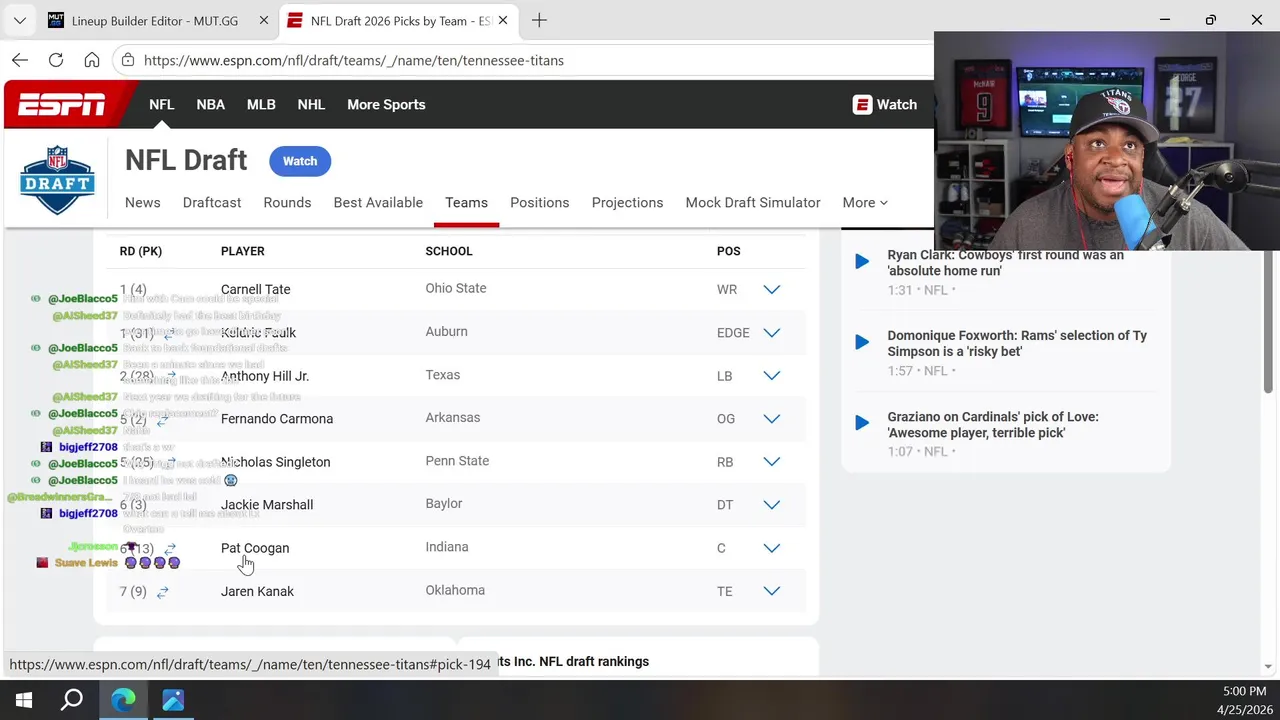Click the ESPN Watch icon in the header
The image size is (1280, 720).
862,104
